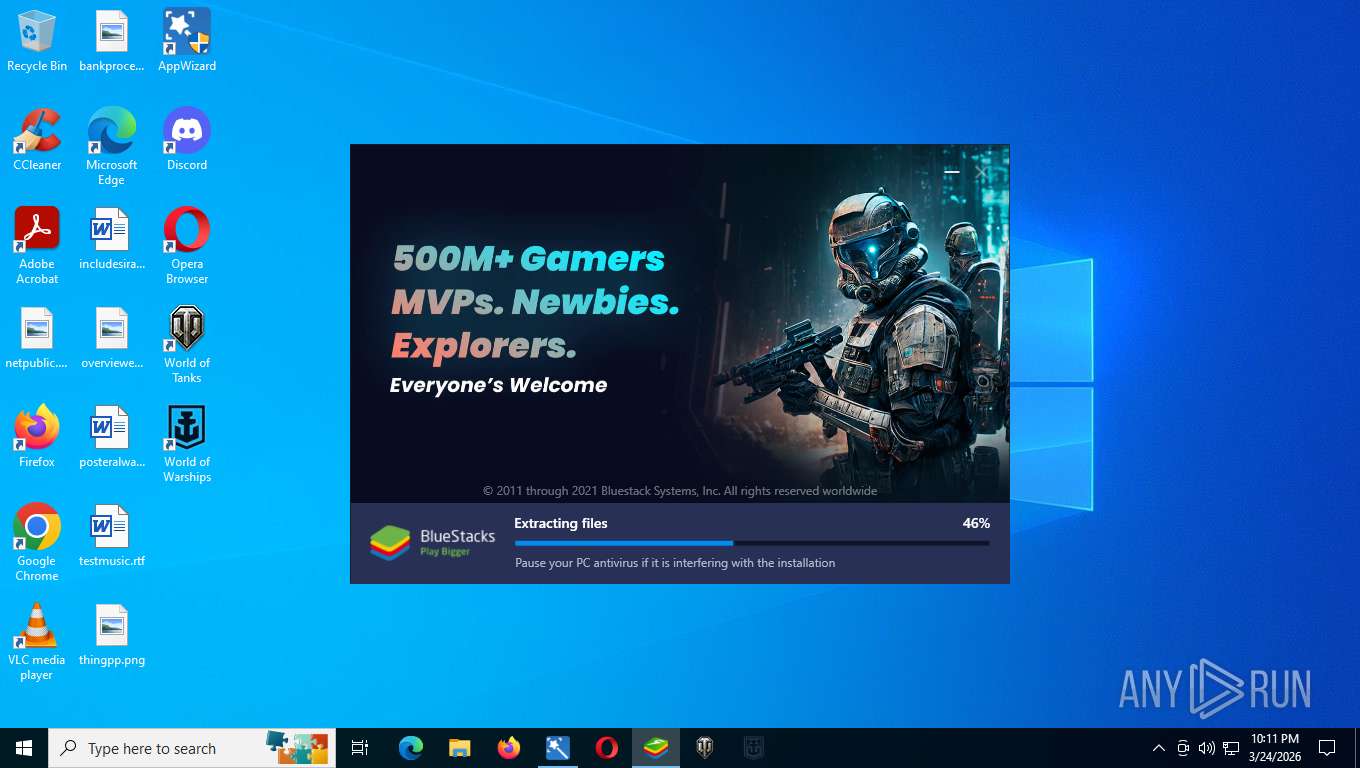
Task: Click the 500M+ Gamers headline
Action: tap(528, 259)
